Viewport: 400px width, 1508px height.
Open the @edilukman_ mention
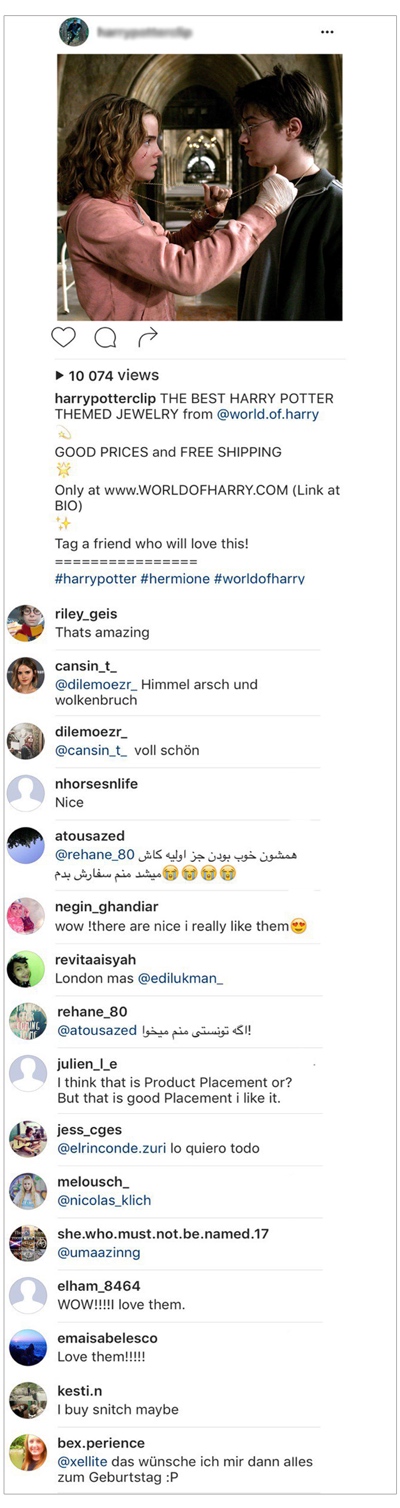(180, 978)
